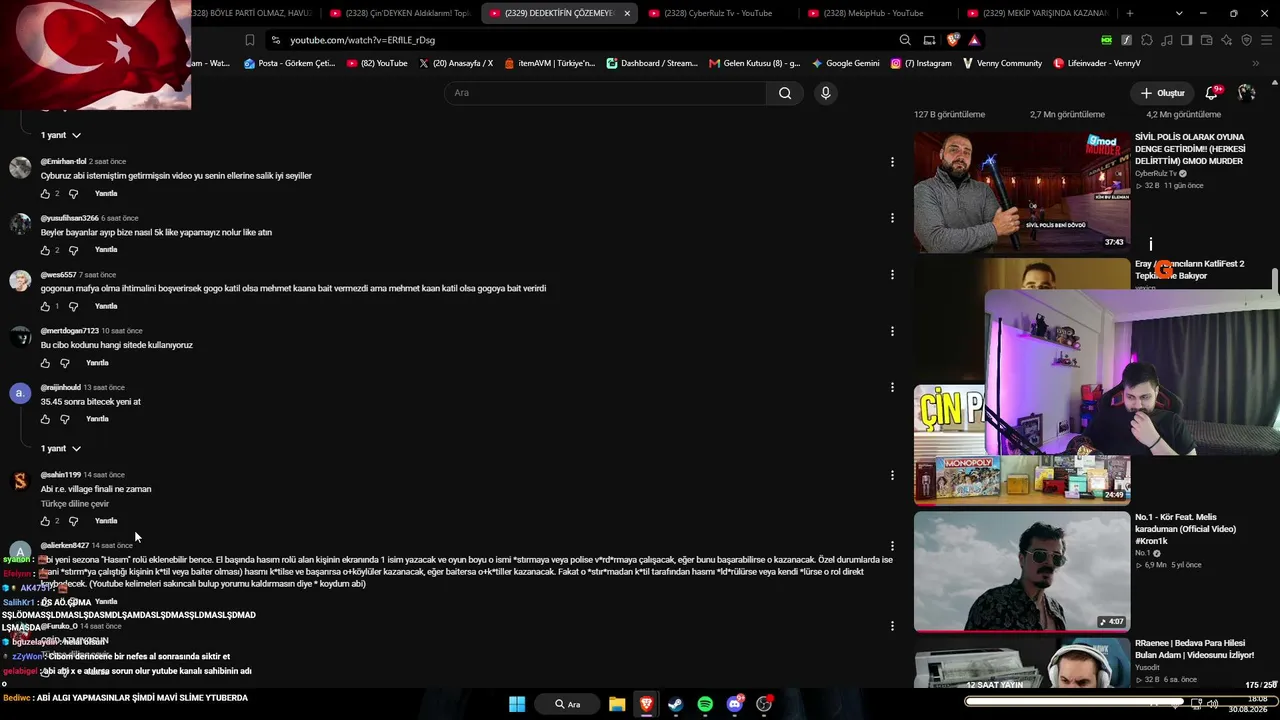1280x720 pixels.
Task: Bookmark this page with the bookmark icon
Action: (250, 40)
